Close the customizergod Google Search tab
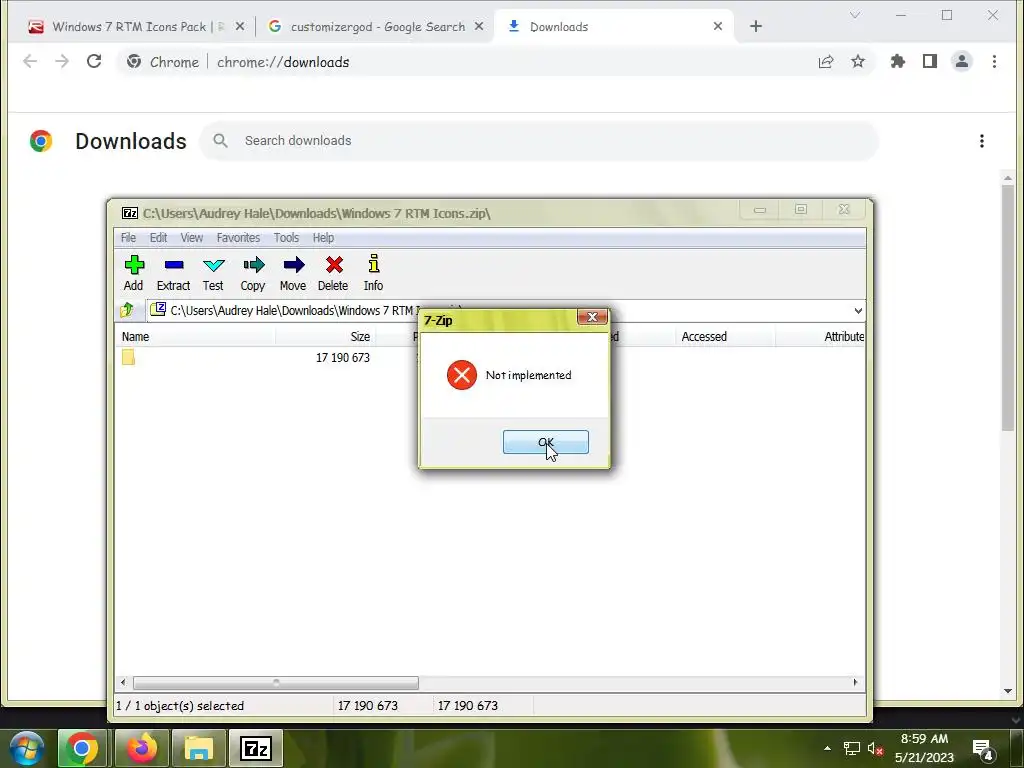 [479, 26]
